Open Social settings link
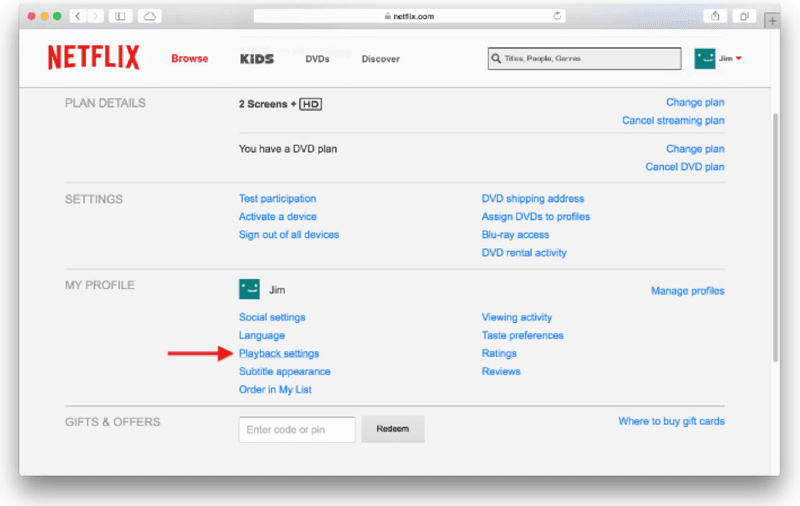Viewport: 800px width, 506px height. [272, 317]
